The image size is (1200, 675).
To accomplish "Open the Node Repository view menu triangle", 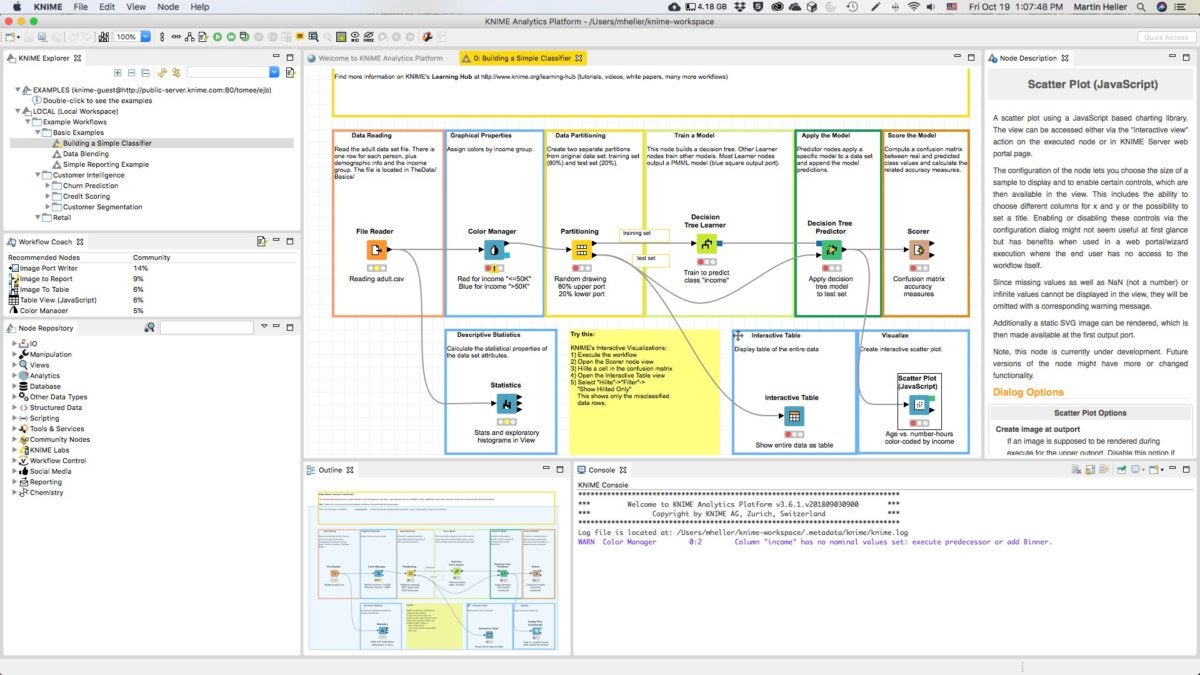I will coord(264,327).
